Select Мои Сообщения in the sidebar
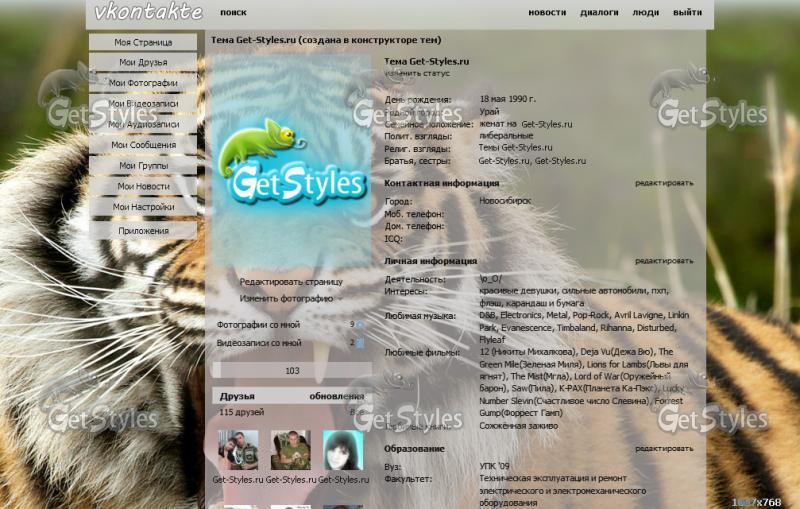 (143, 145)
